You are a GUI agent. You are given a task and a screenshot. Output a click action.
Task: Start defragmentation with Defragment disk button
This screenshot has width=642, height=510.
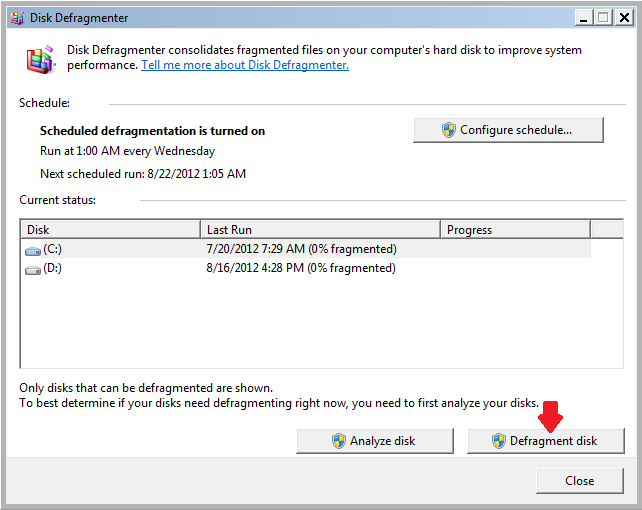545,441
